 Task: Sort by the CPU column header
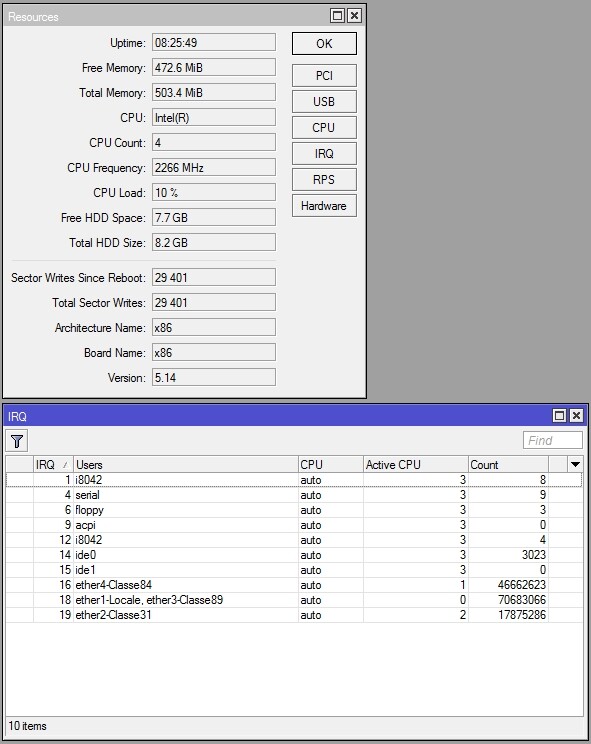click(331, 465)
